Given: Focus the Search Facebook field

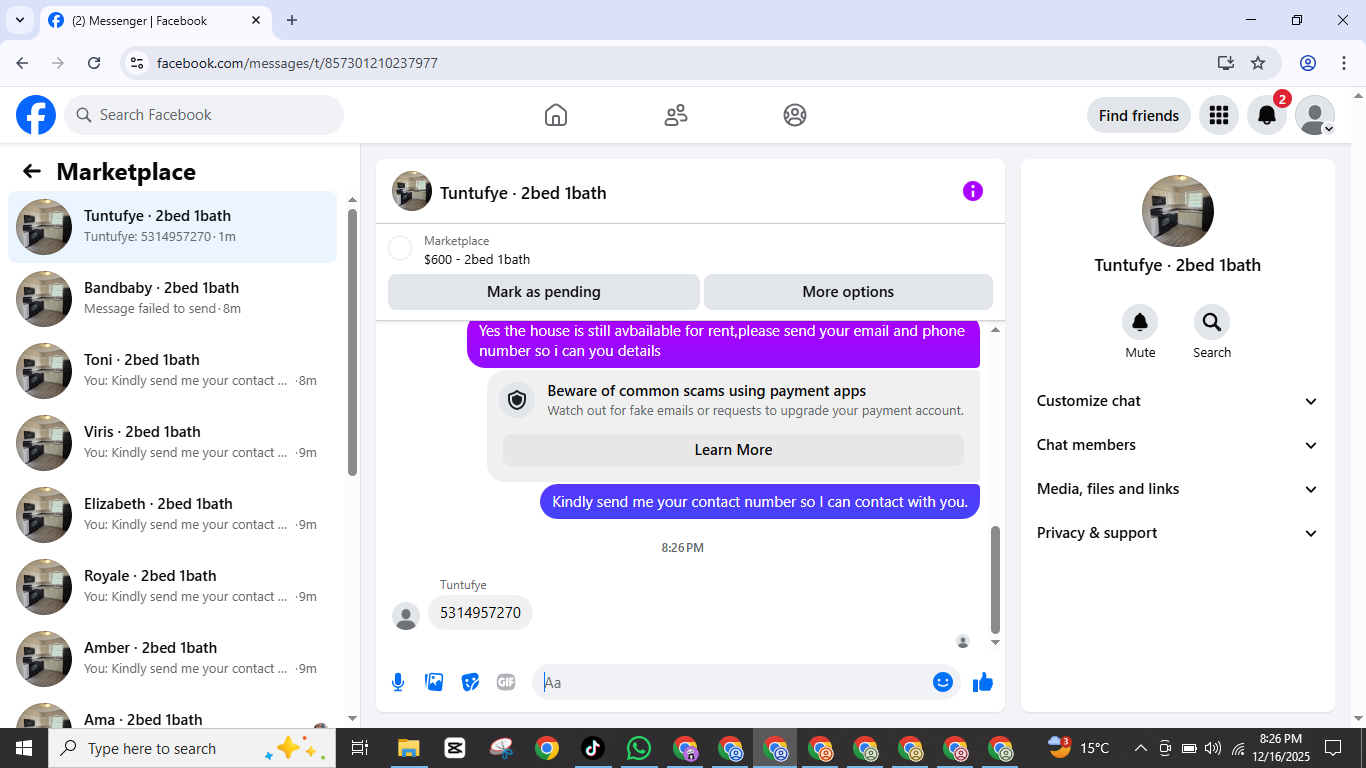Looking at the screenshot, I should tap(204, 115).
